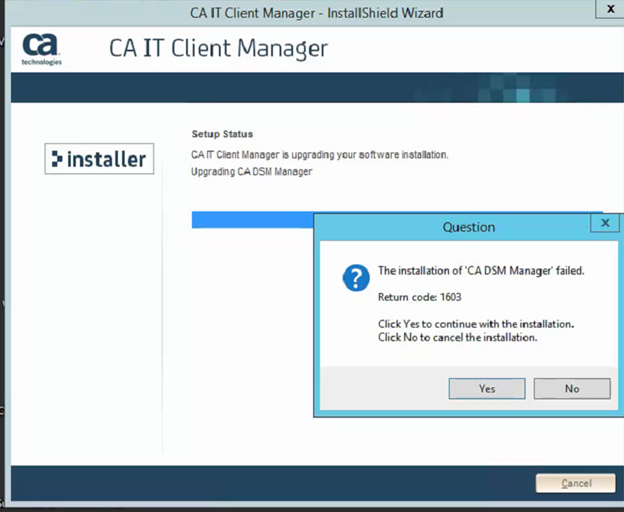This screenshot has width=624, height=512.
Task: Click the CA Technologies logo
Action: click(41, 49)
